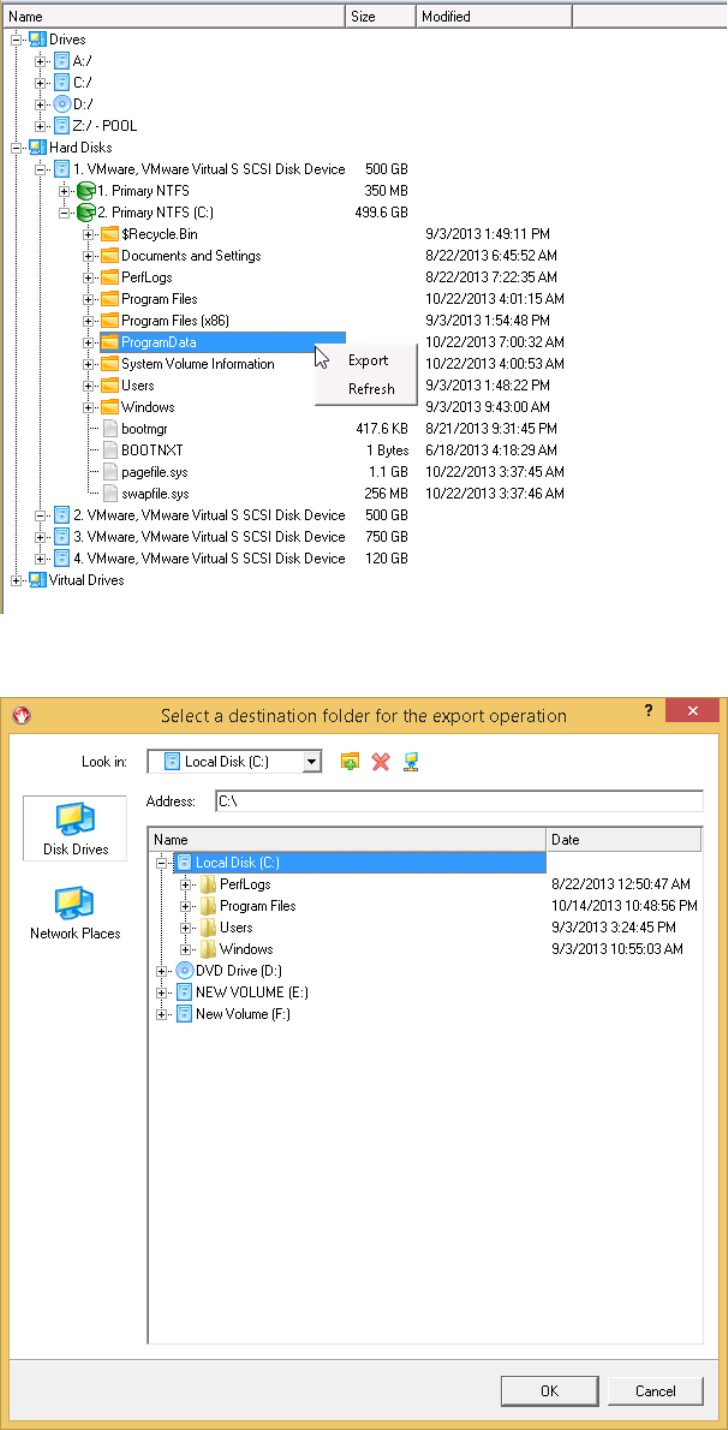Click the System Volume Information folder icon
728x1430 pixels.
pyautogui.click(x=109, y=364)
